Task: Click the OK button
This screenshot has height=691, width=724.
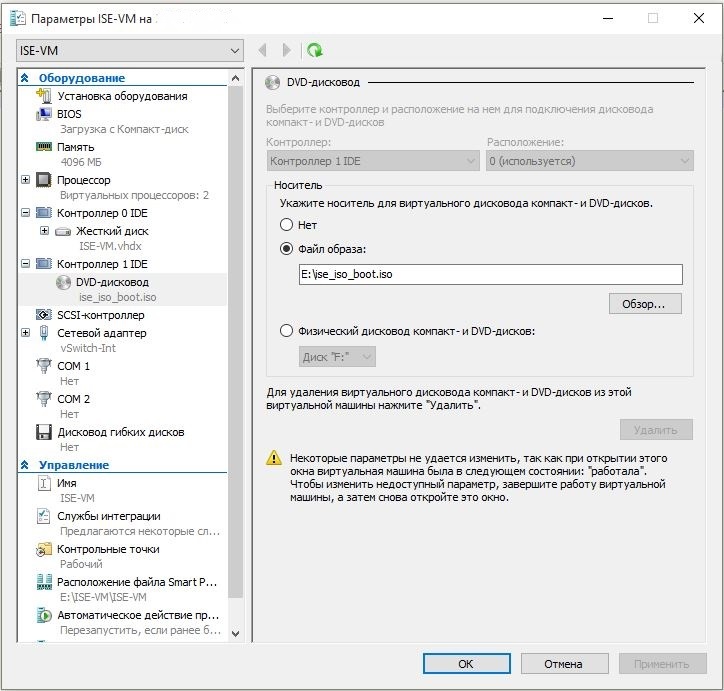Action: (466, 663)
